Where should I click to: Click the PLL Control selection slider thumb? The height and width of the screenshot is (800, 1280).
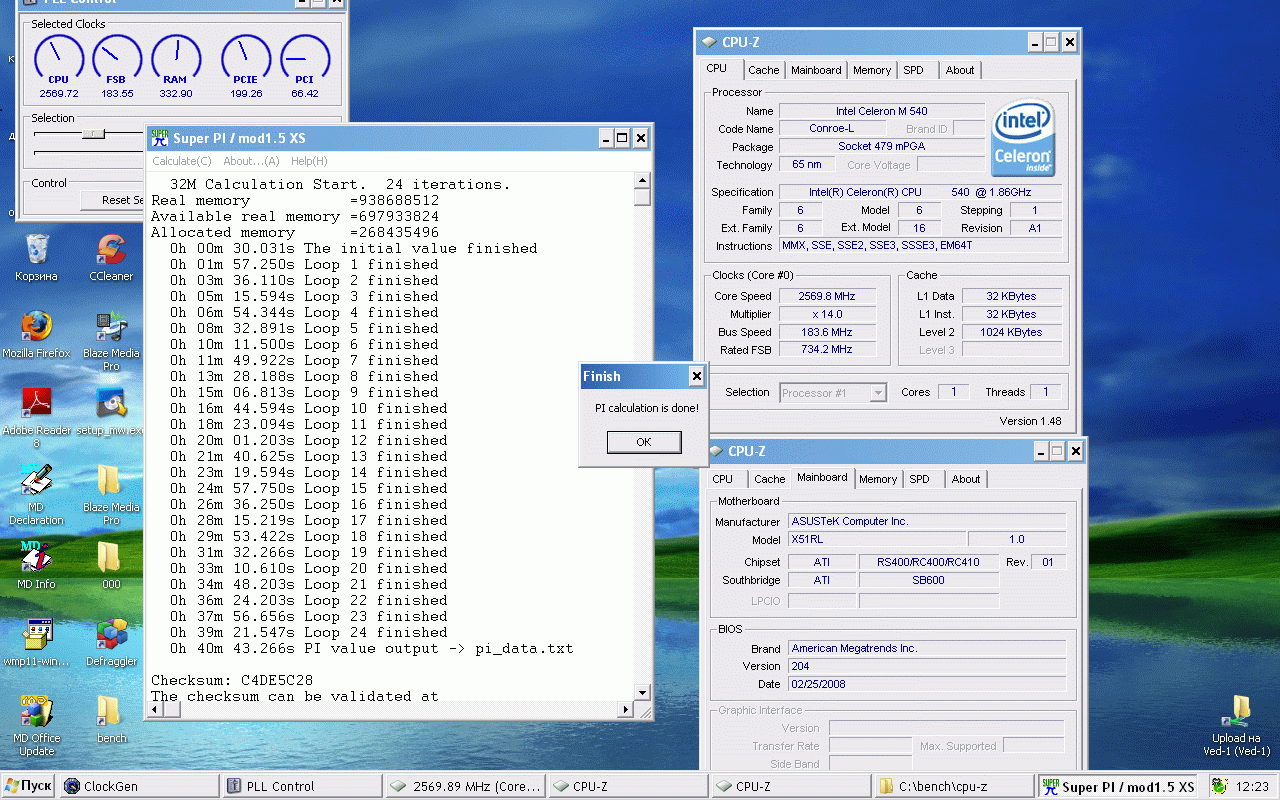click(x=93, y=133)
